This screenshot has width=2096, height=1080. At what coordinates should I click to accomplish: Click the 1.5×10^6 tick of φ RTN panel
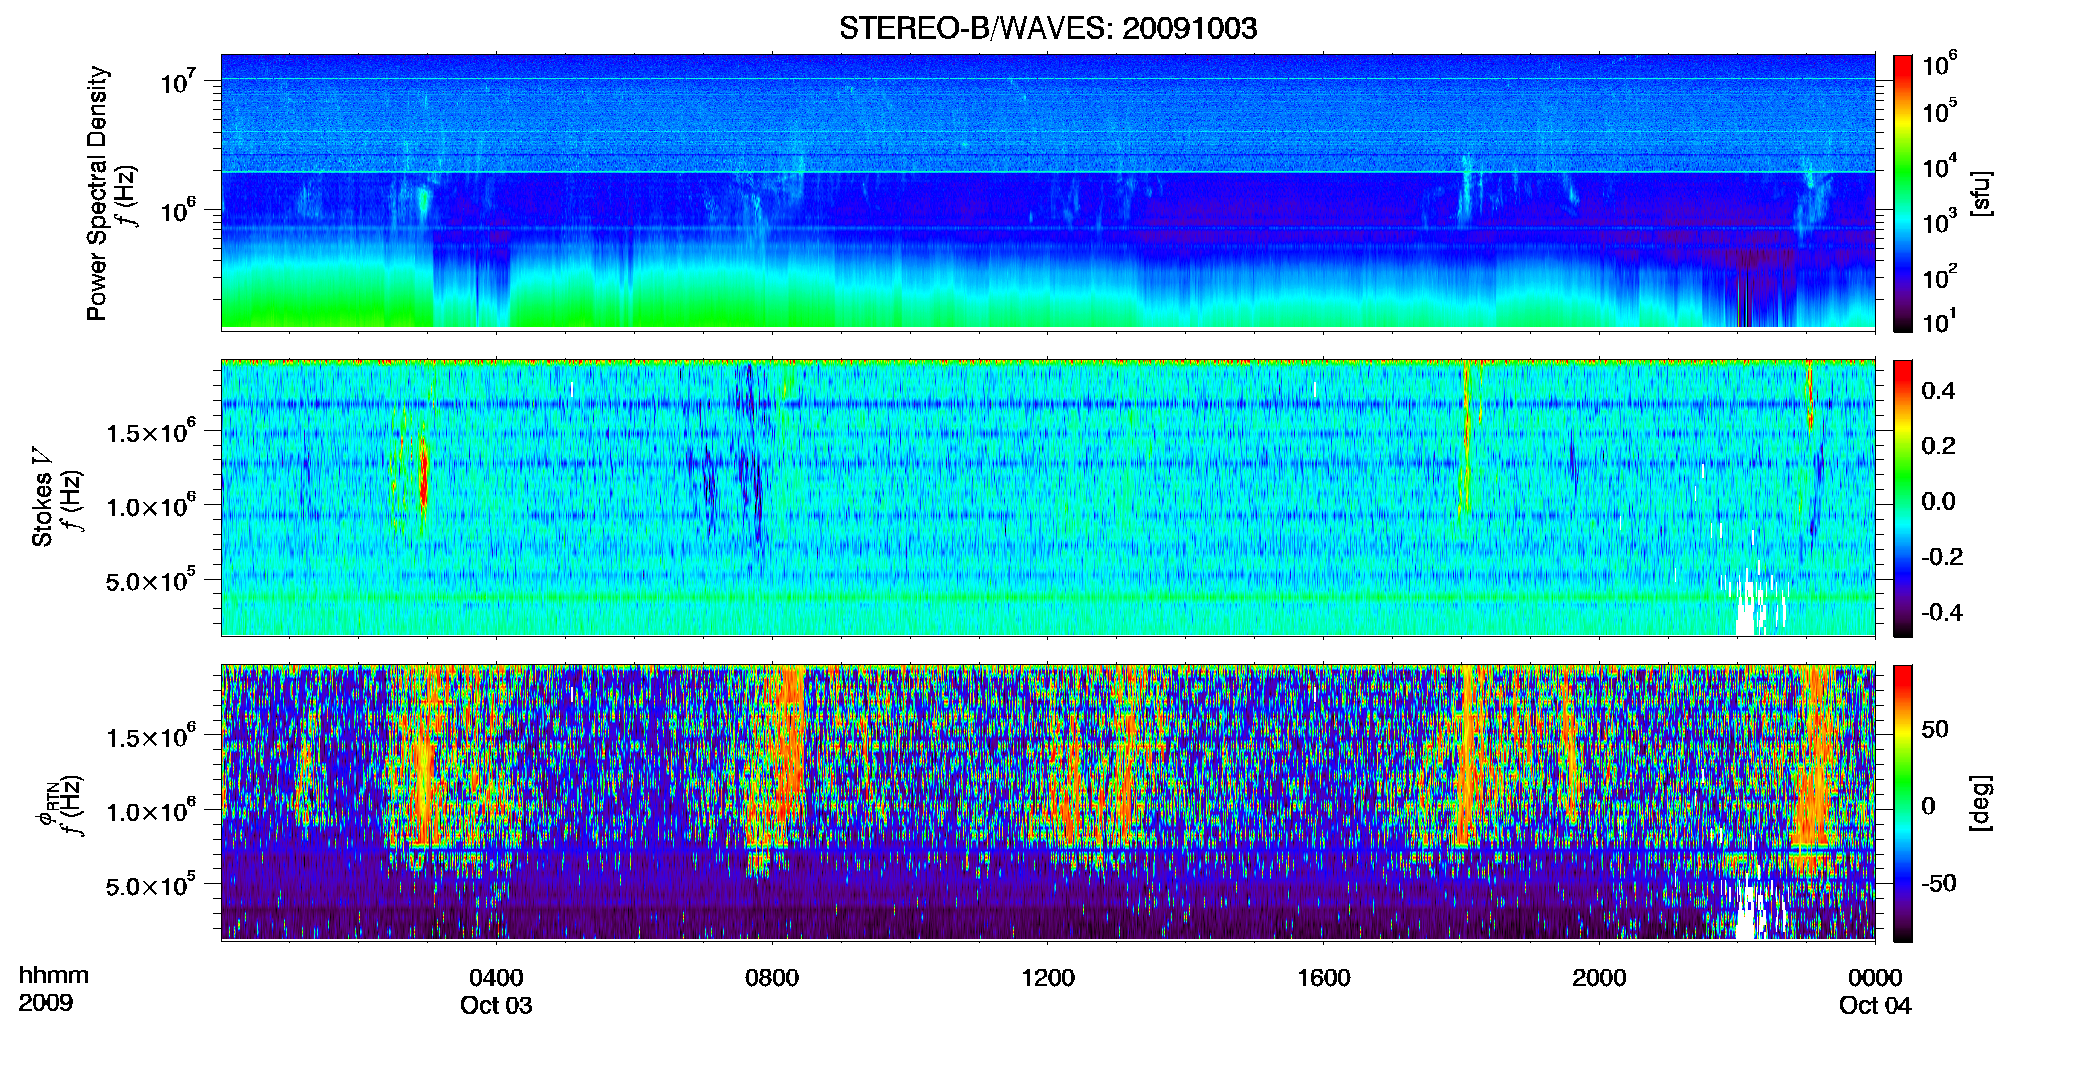pos(151,737)
